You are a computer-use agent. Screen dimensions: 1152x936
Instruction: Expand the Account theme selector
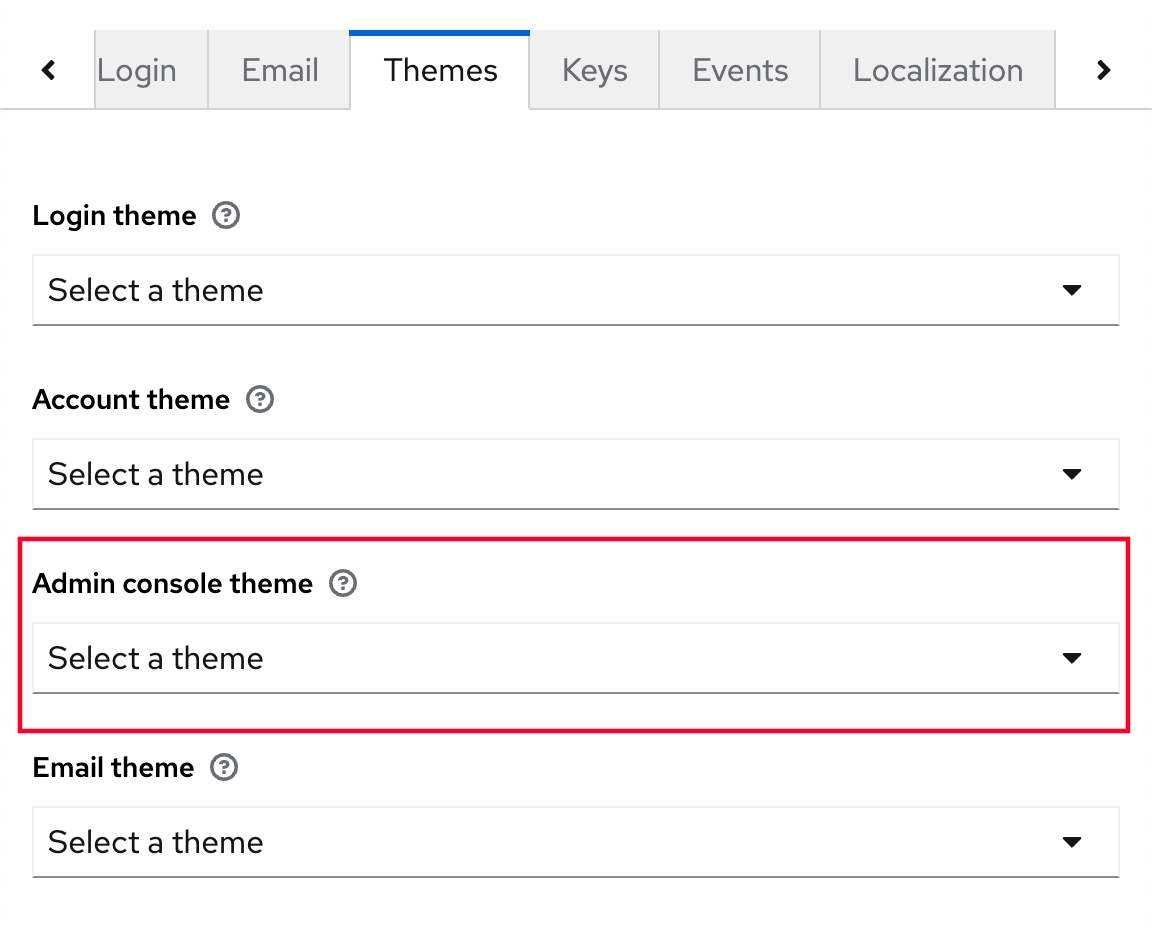tap(575, 474)
